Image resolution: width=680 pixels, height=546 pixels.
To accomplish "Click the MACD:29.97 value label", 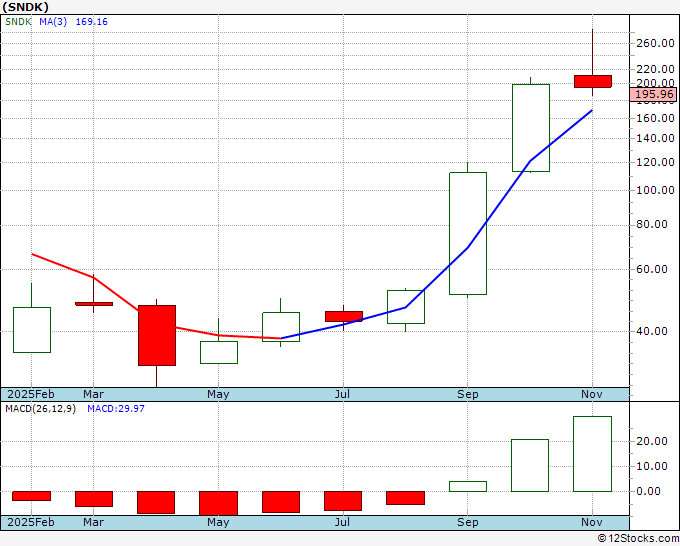I will (116, 409).
